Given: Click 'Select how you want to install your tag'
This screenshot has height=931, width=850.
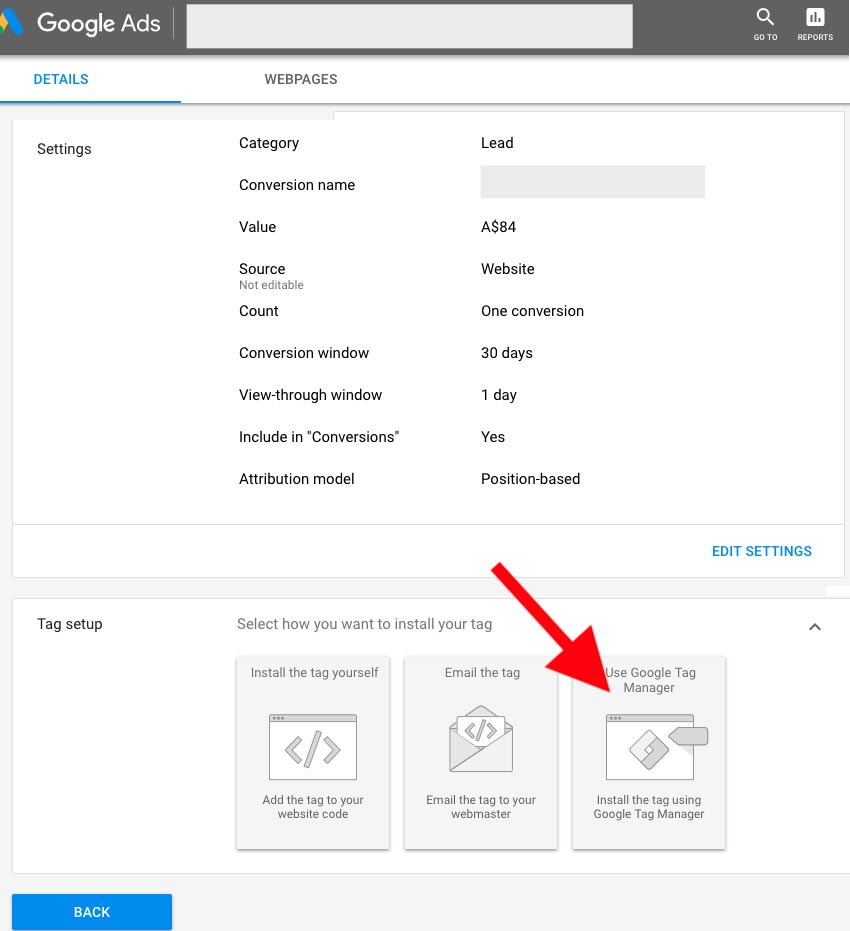Looking at the screenshot, I should tap(364, 624).
